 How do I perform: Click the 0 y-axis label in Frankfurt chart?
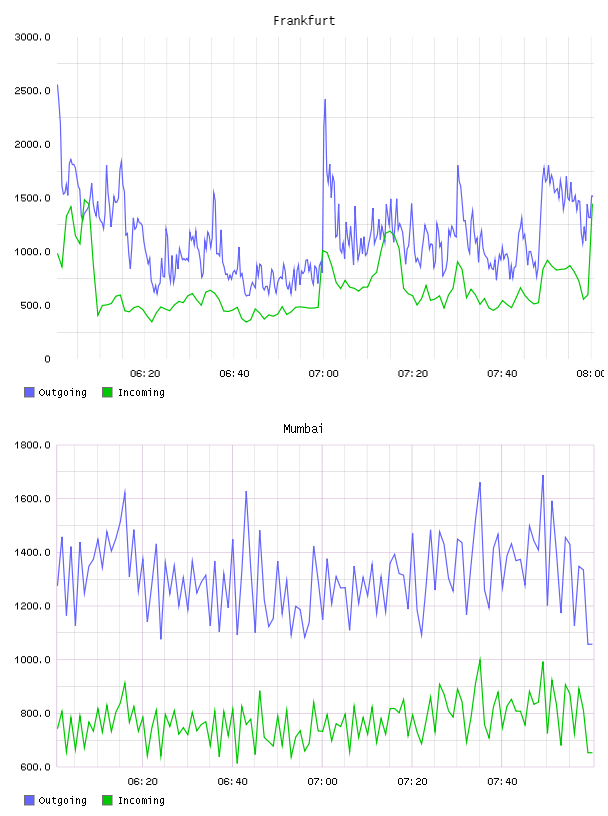pos(47,359)
